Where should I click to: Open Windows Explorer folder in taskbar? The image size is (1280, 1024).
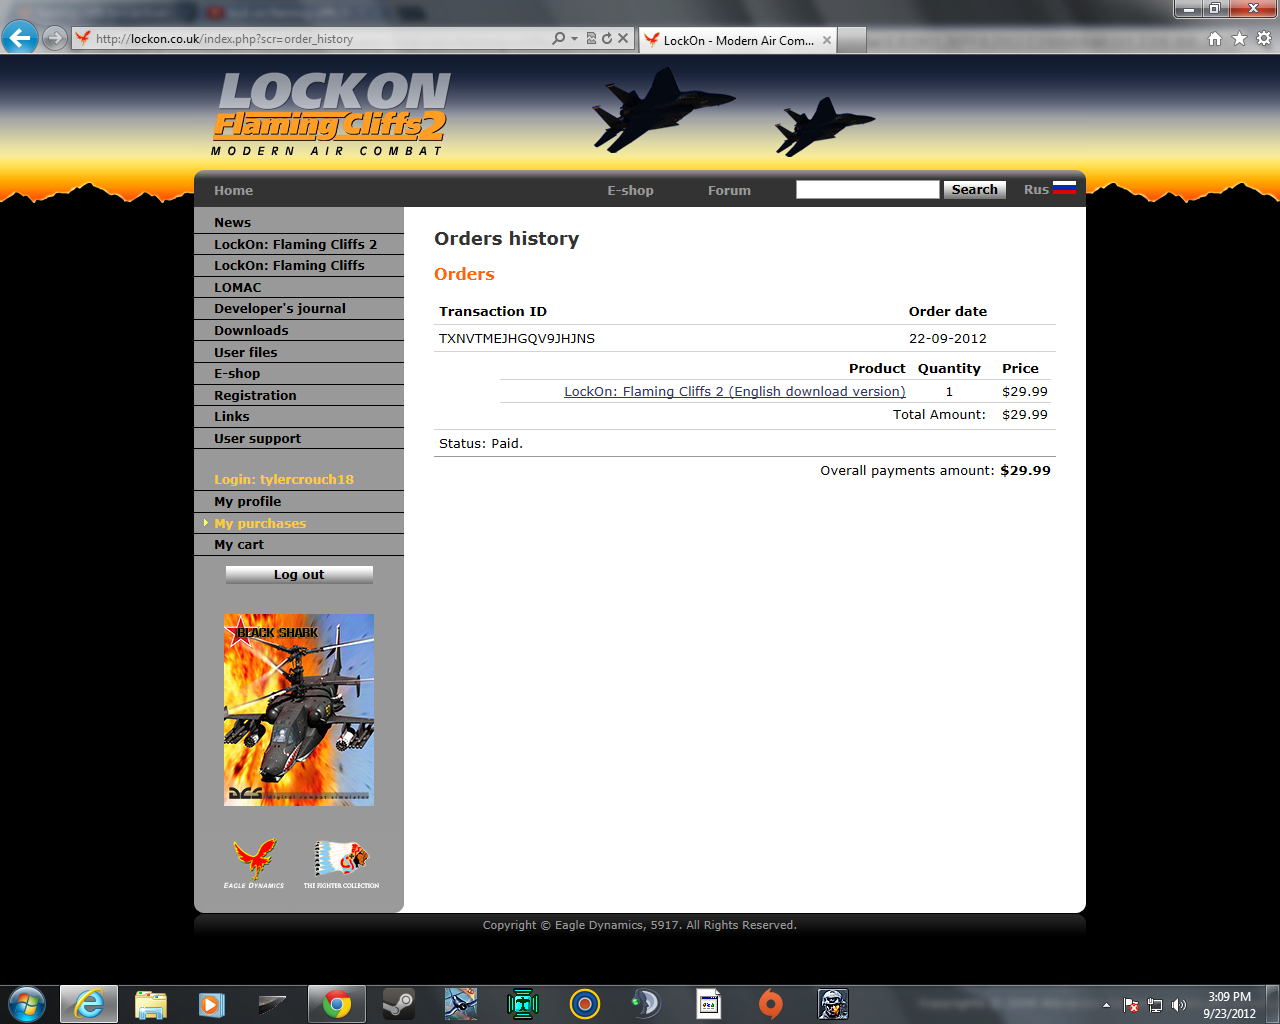coord(150,1003)
